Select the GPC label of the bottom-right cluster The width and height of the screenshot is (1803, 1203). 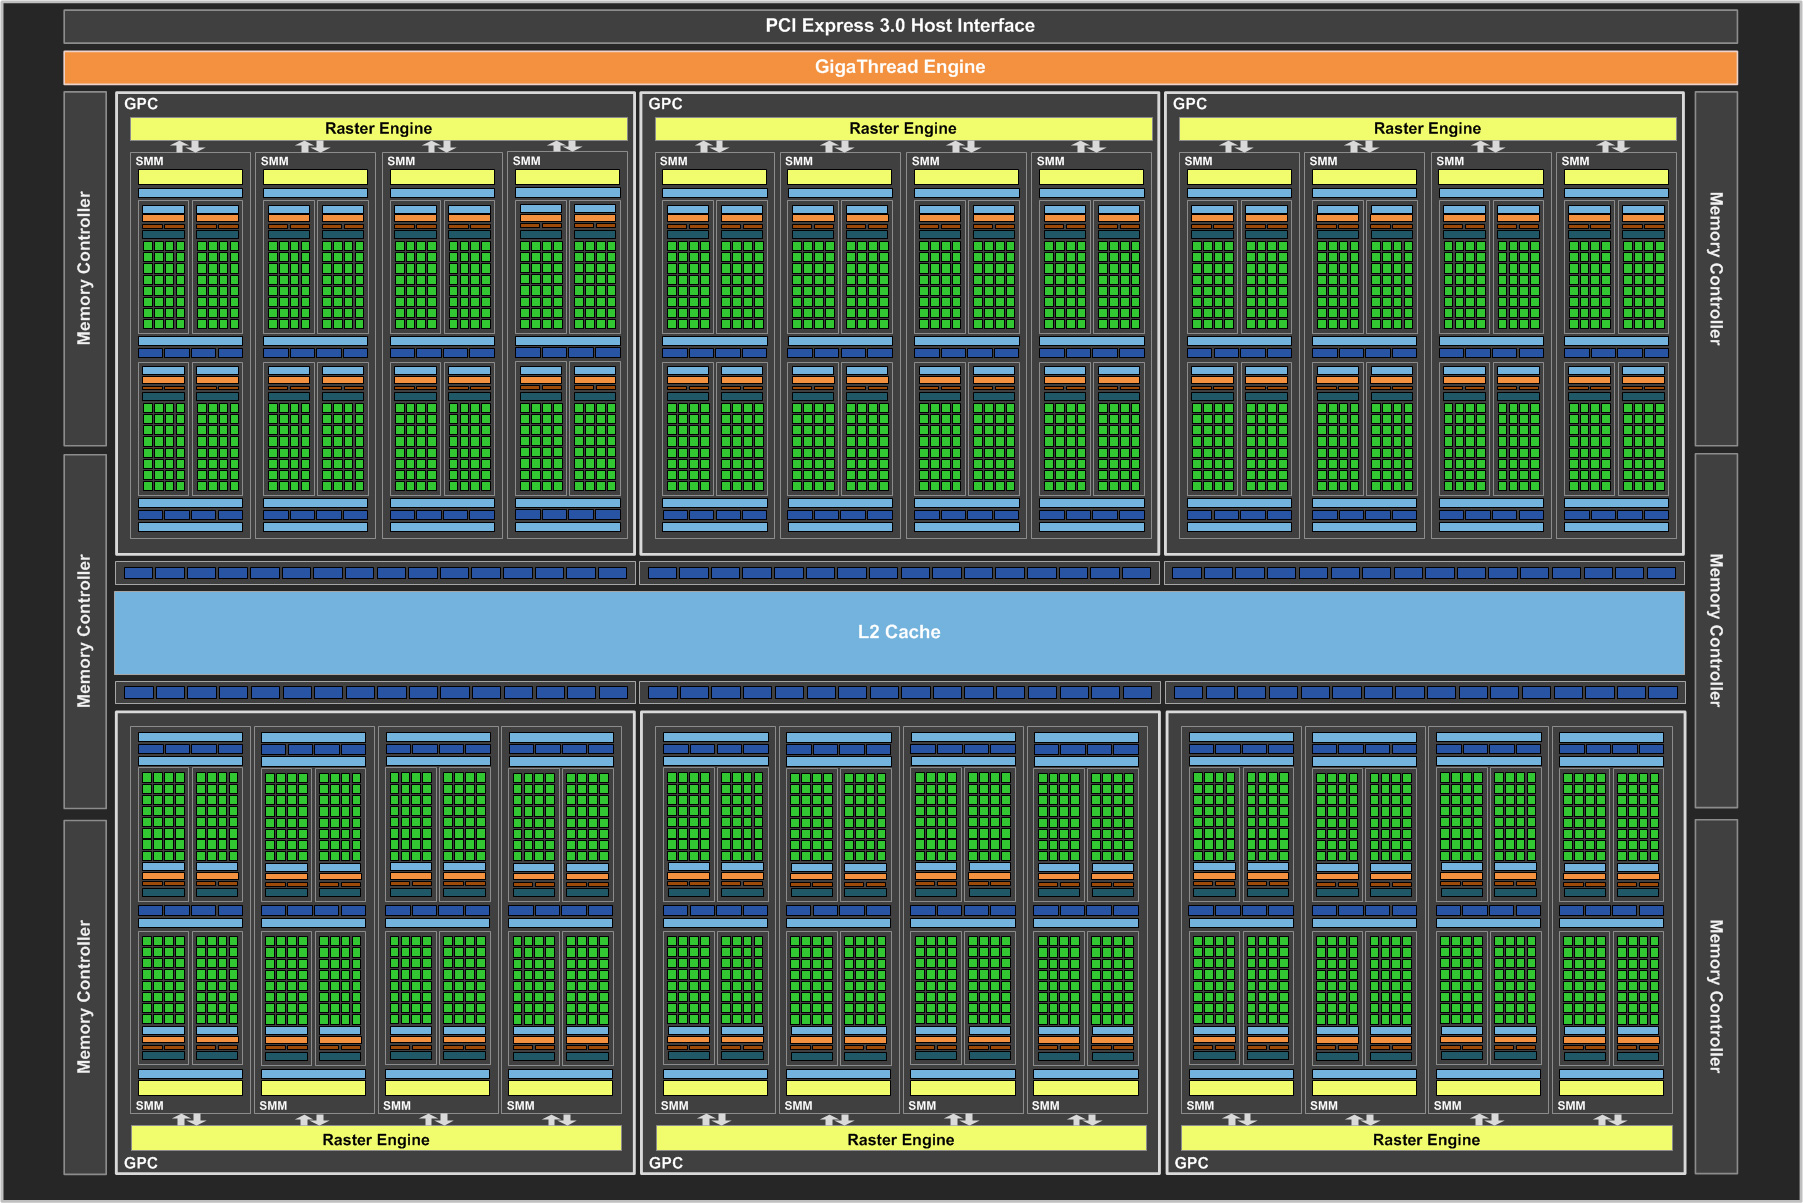pyautogui.click(x=1191, y=1163)
